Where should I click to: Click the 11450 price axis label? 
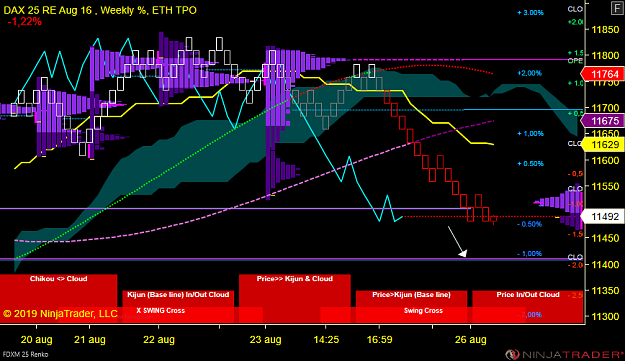point(605,238)
